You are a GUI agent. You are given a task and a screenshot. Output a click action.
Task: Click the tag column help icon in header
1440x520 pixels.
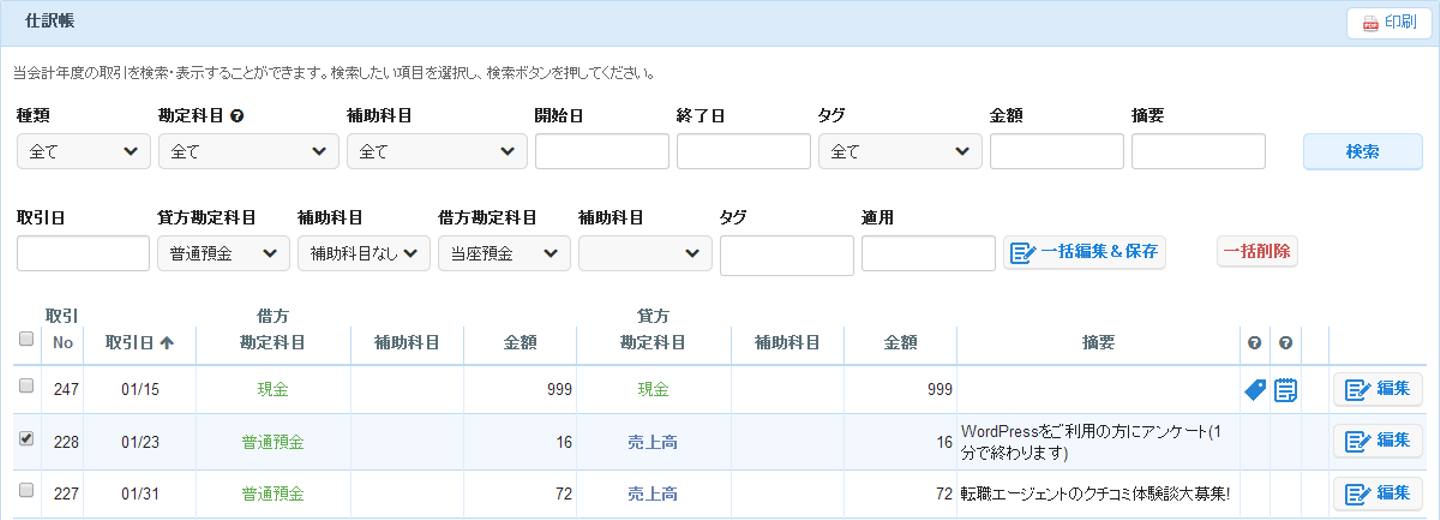1254,343
